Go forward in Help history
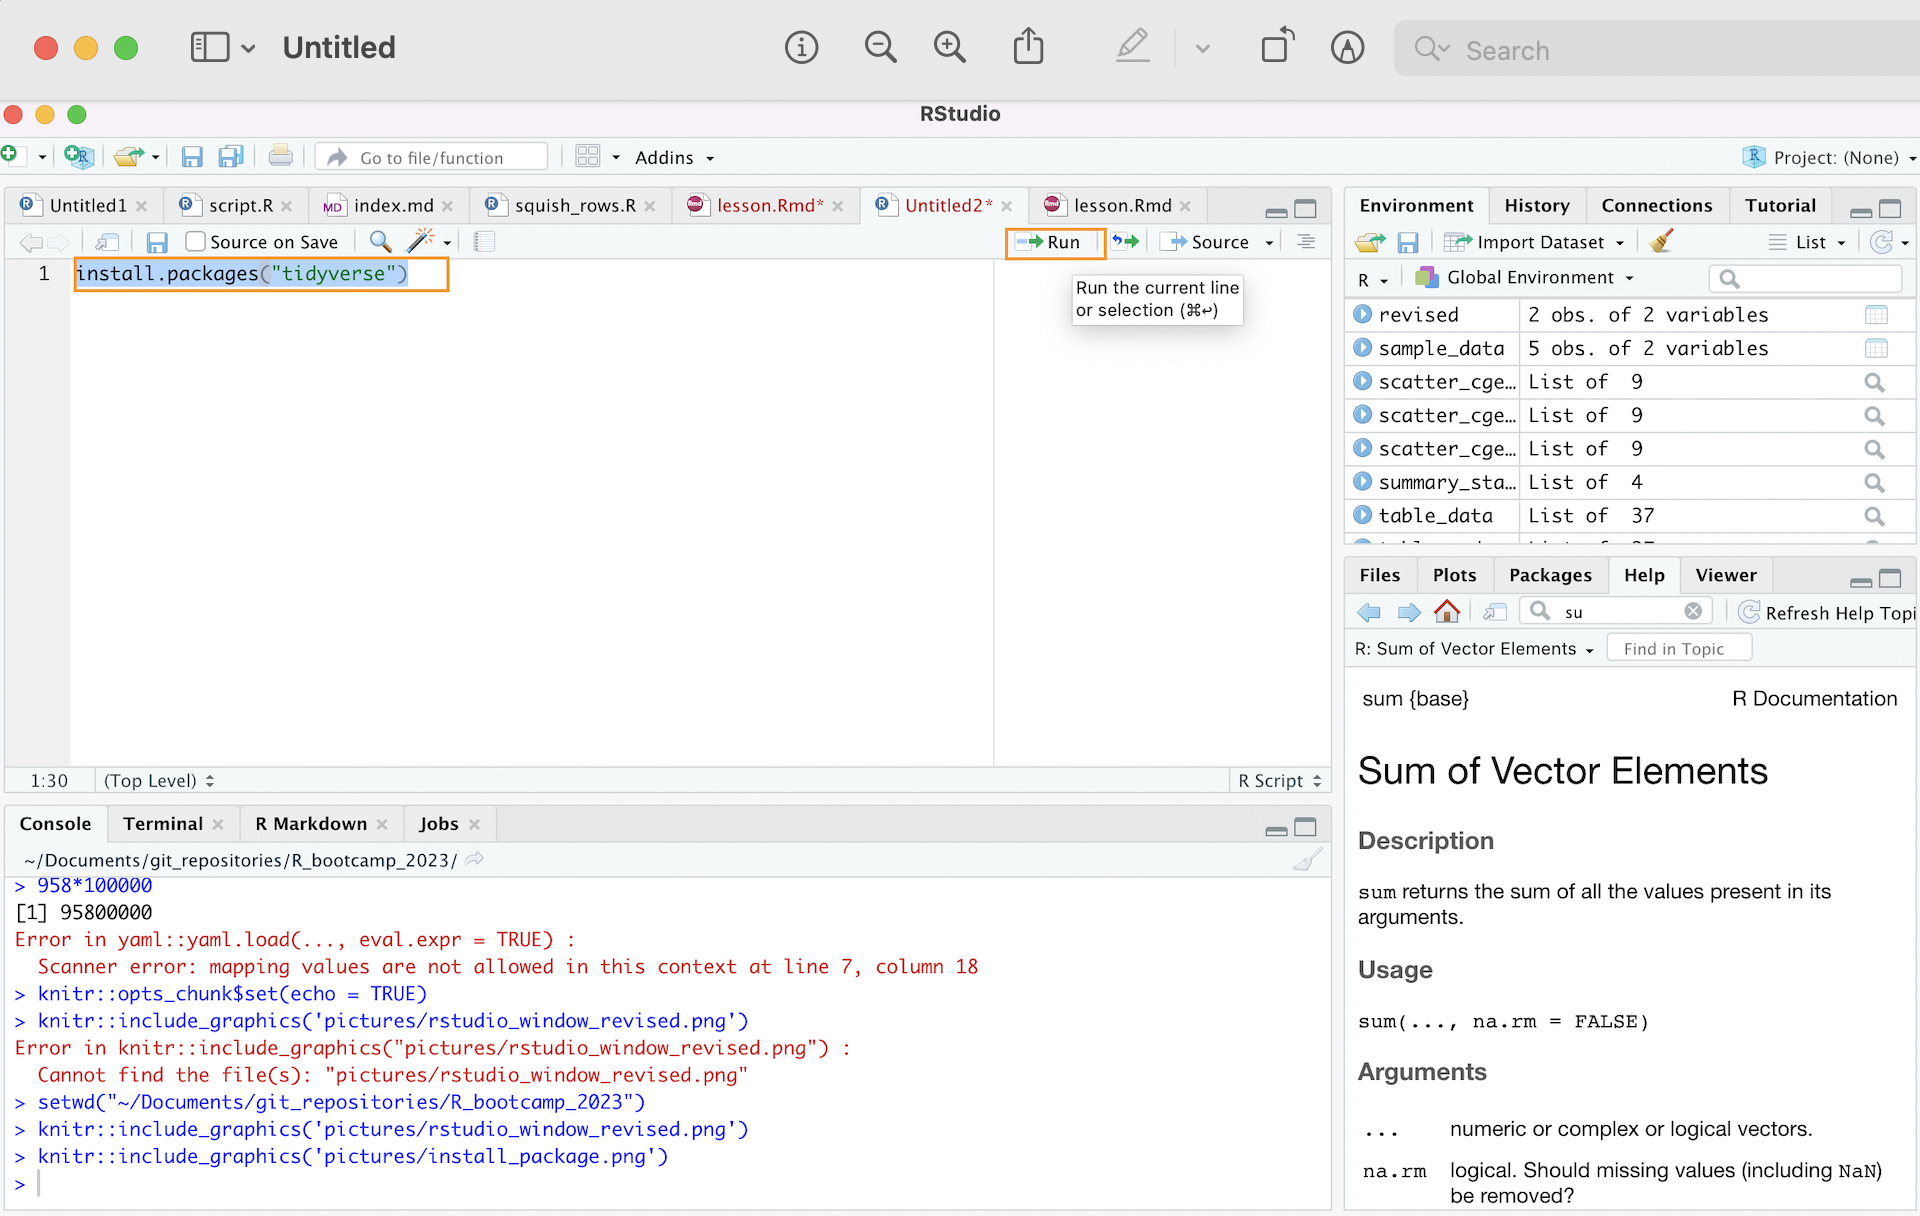This screenshot has height=1216, width=1920. coord(1409,612)
